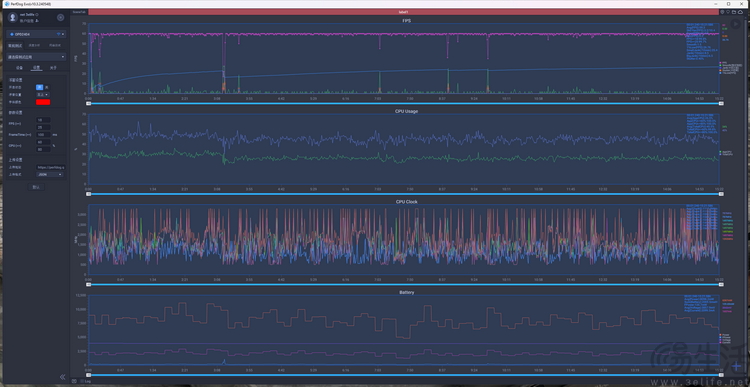Screen dimensions: 750x387
Task: Click the first CPU threshold field showing 60
Action: tap(44, 142)
